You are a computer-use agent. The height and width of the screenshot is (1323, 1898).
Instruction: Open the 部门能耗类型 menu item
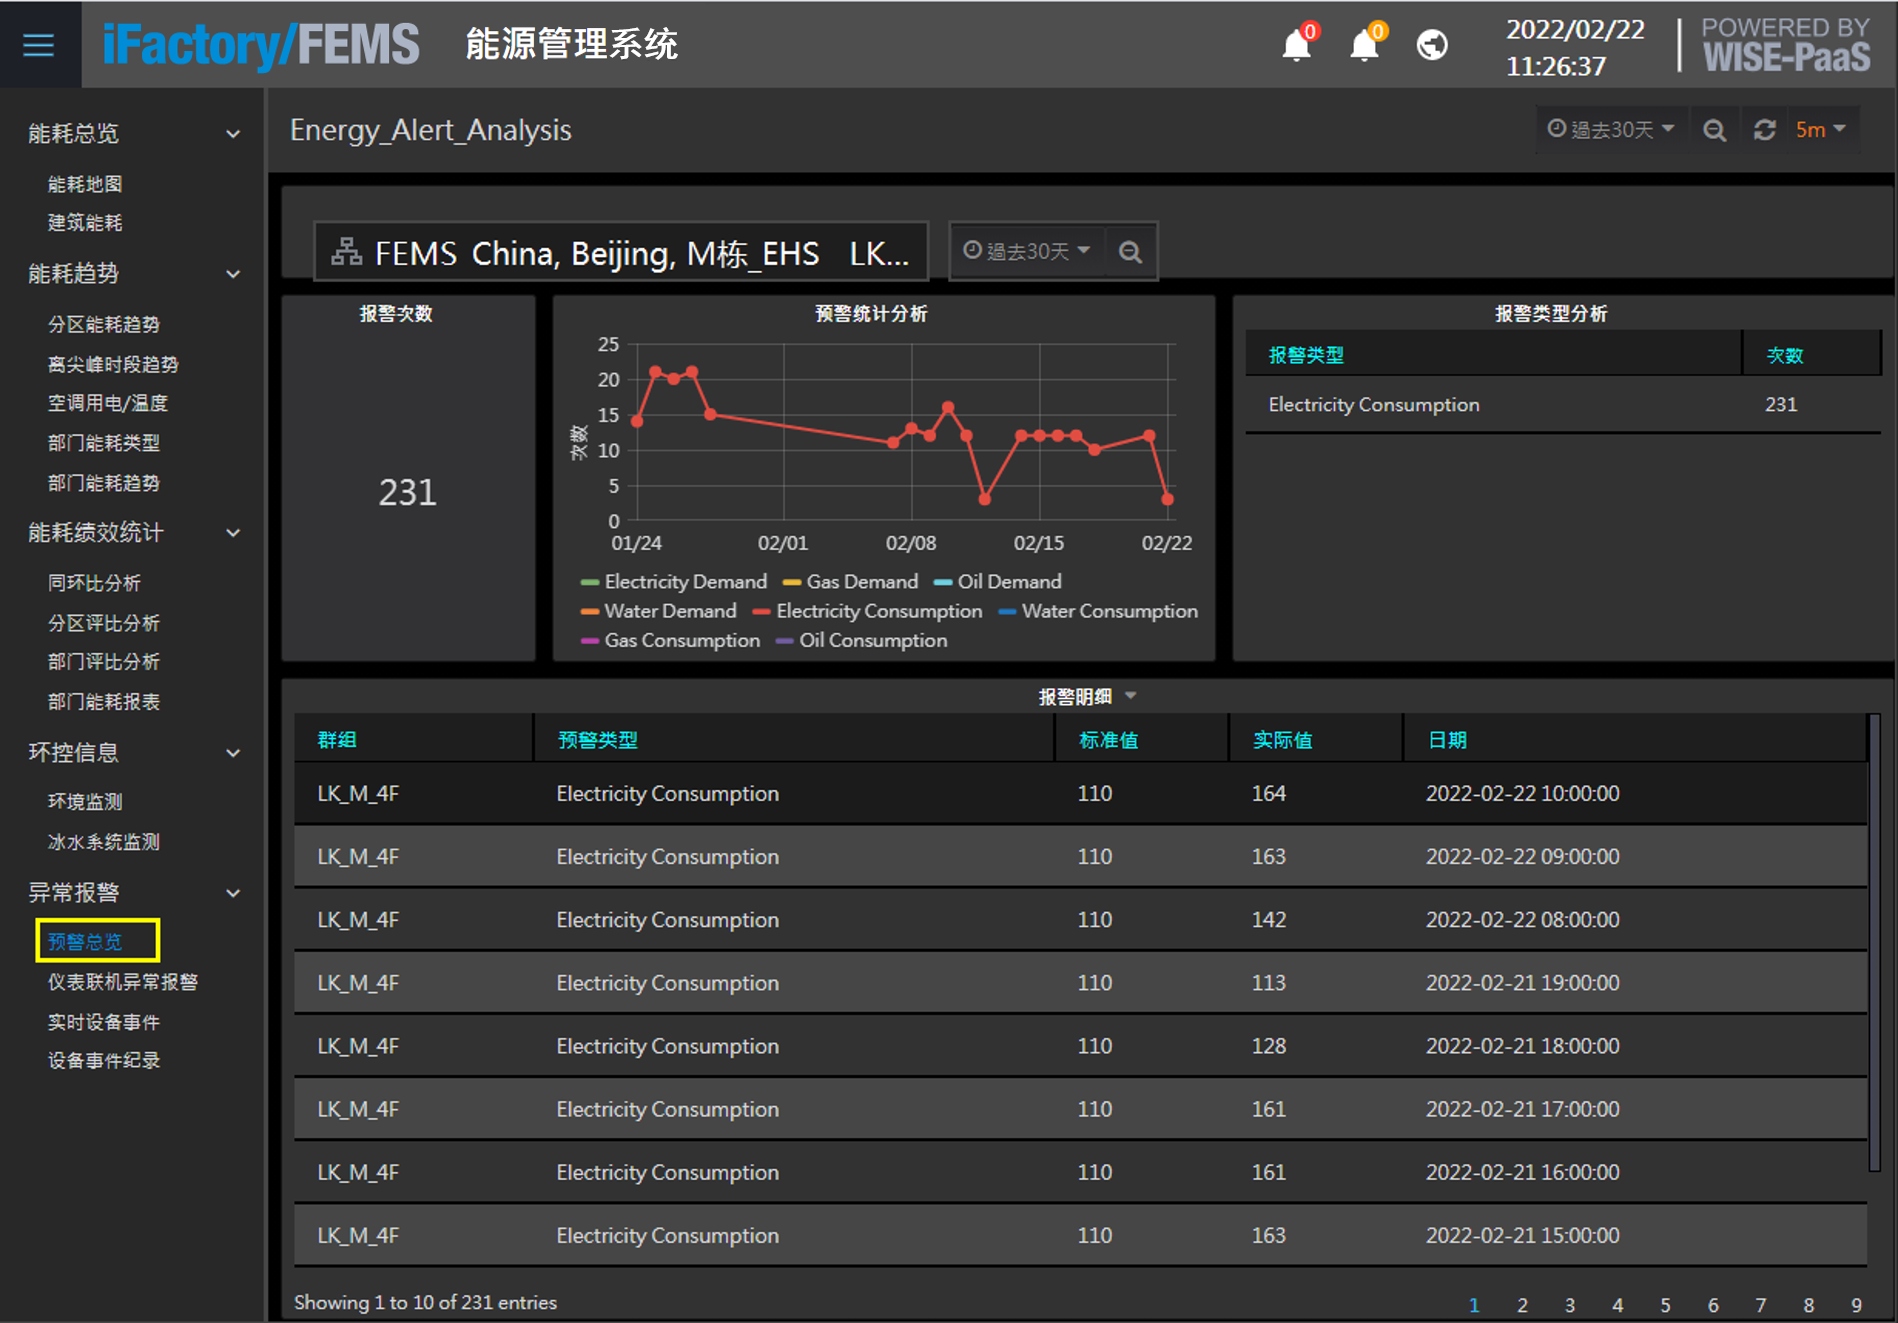point(104,443)
